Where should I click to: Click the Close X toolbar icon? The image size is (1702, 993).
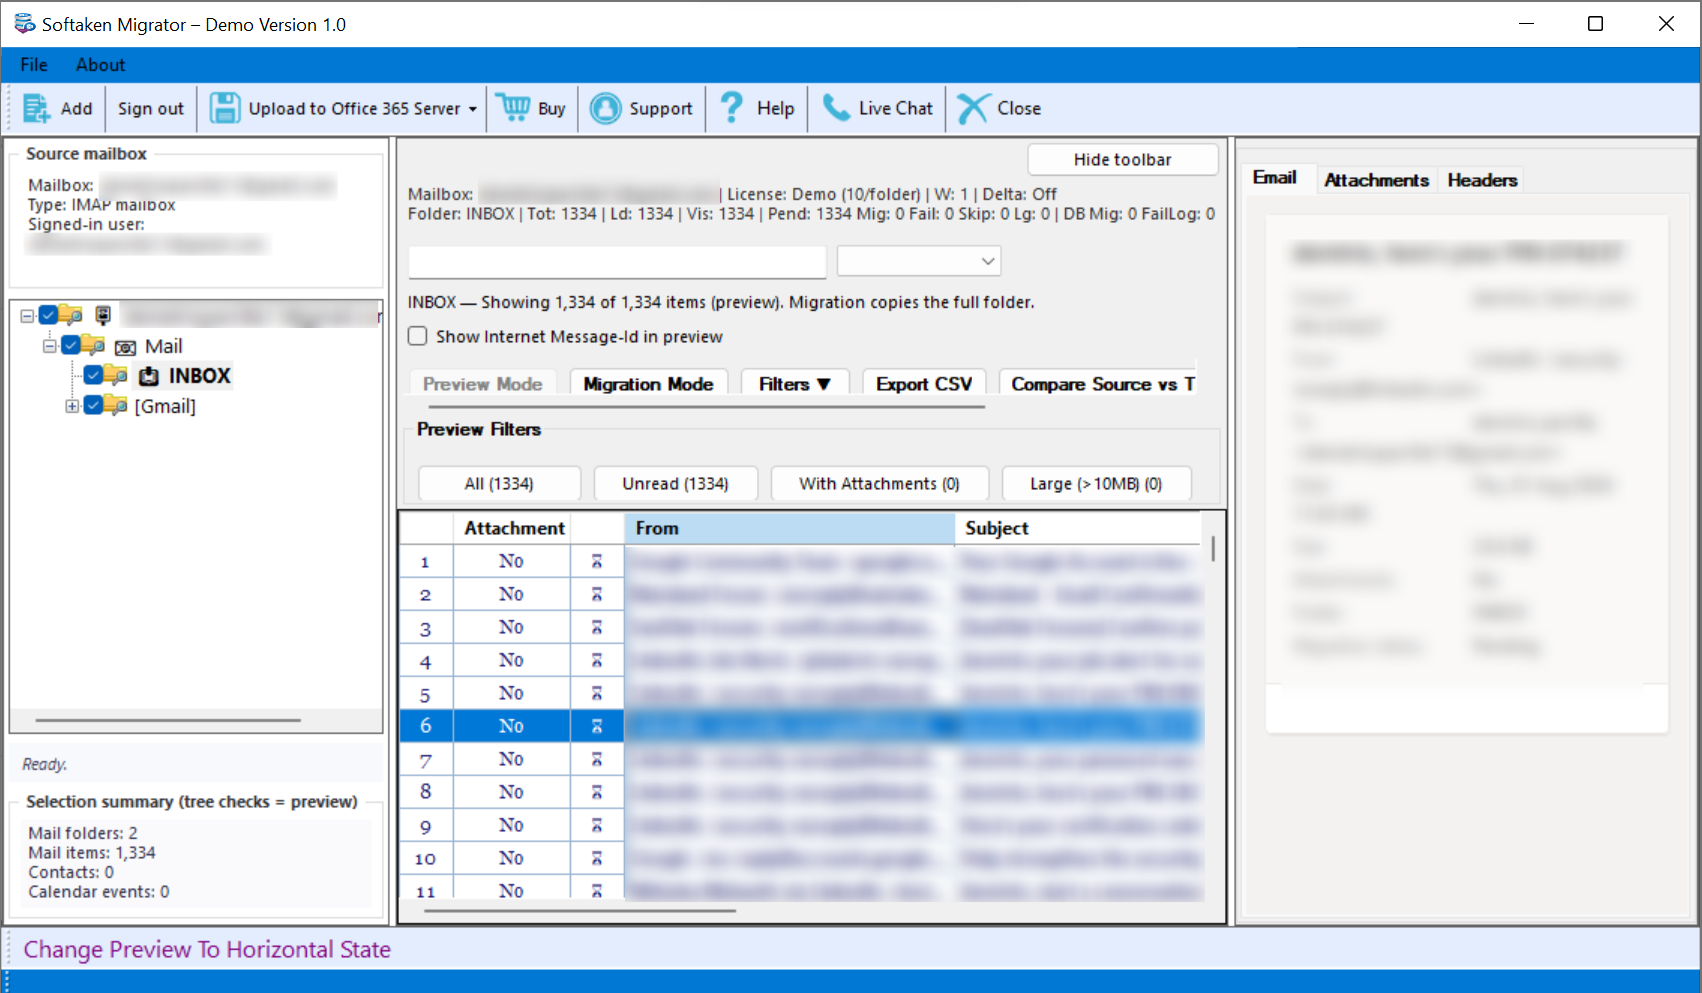[973, 108]
